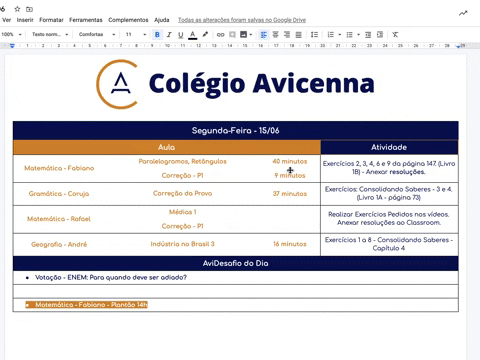480x360 pixels.
Task: Add a comment with the comment icon
Action: point(232,35)
